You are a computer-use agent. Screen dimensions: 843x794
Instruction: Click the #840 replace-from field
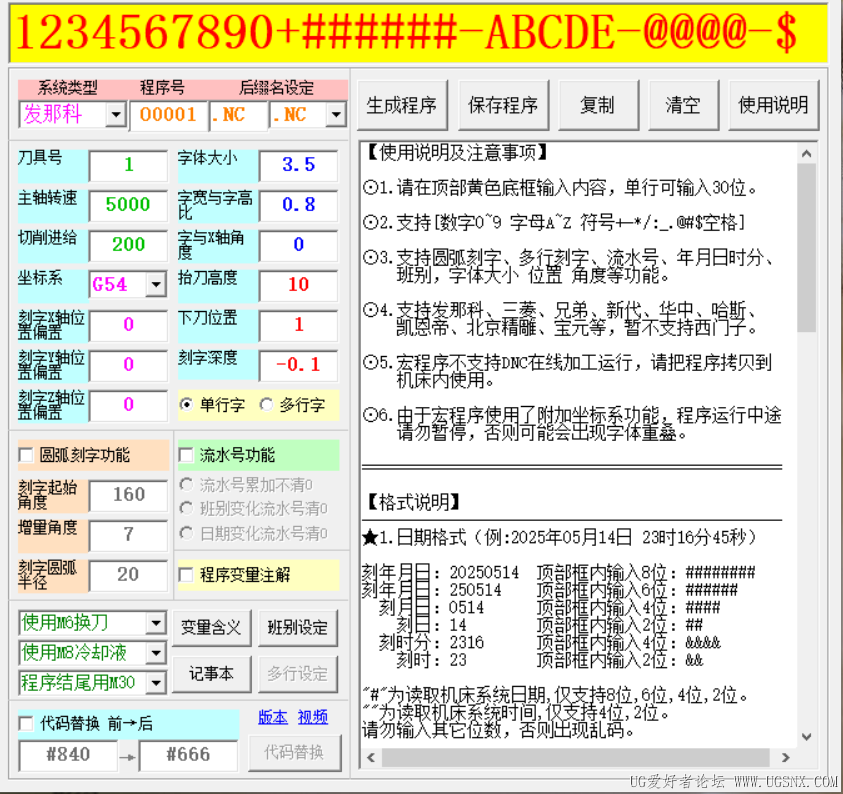[68, 755]
